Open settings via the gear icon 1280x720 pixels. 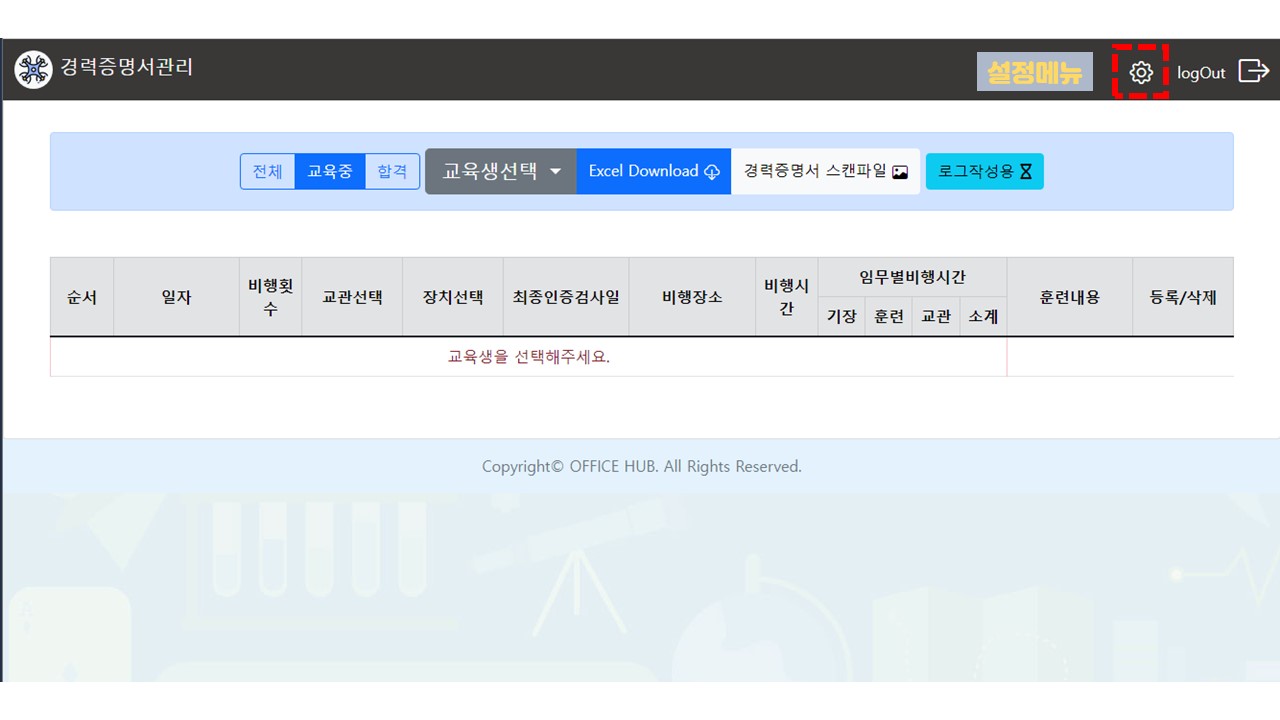pos(1141,72)
